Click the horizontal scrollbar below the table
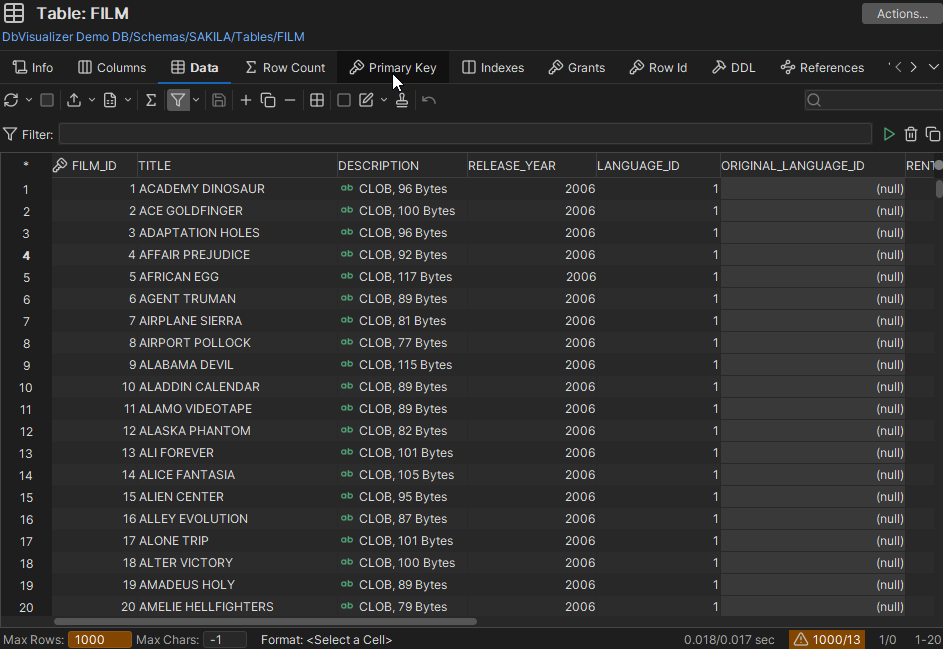The width and height of the screenshot is (943, 649). coord(265,621)
